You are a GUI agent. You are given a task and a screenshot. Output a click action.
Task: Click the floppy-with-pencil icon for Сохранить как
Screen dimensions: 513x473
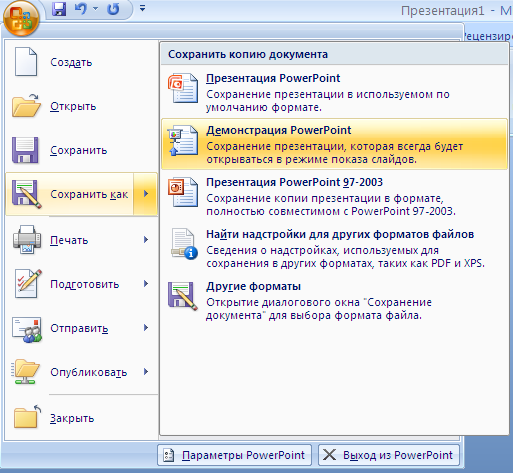click(27, 194)
